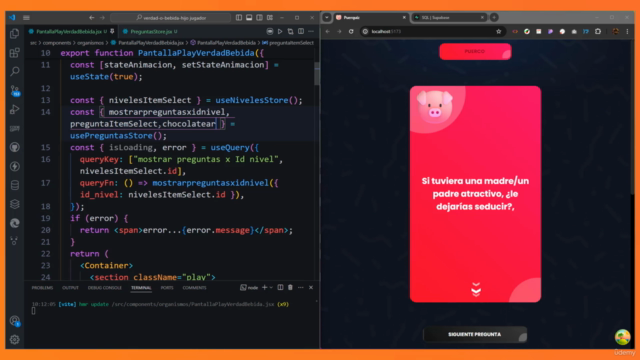This screenshot has width=640, height=360.
Task: Select the node terminal label
Action: (249, 288)
